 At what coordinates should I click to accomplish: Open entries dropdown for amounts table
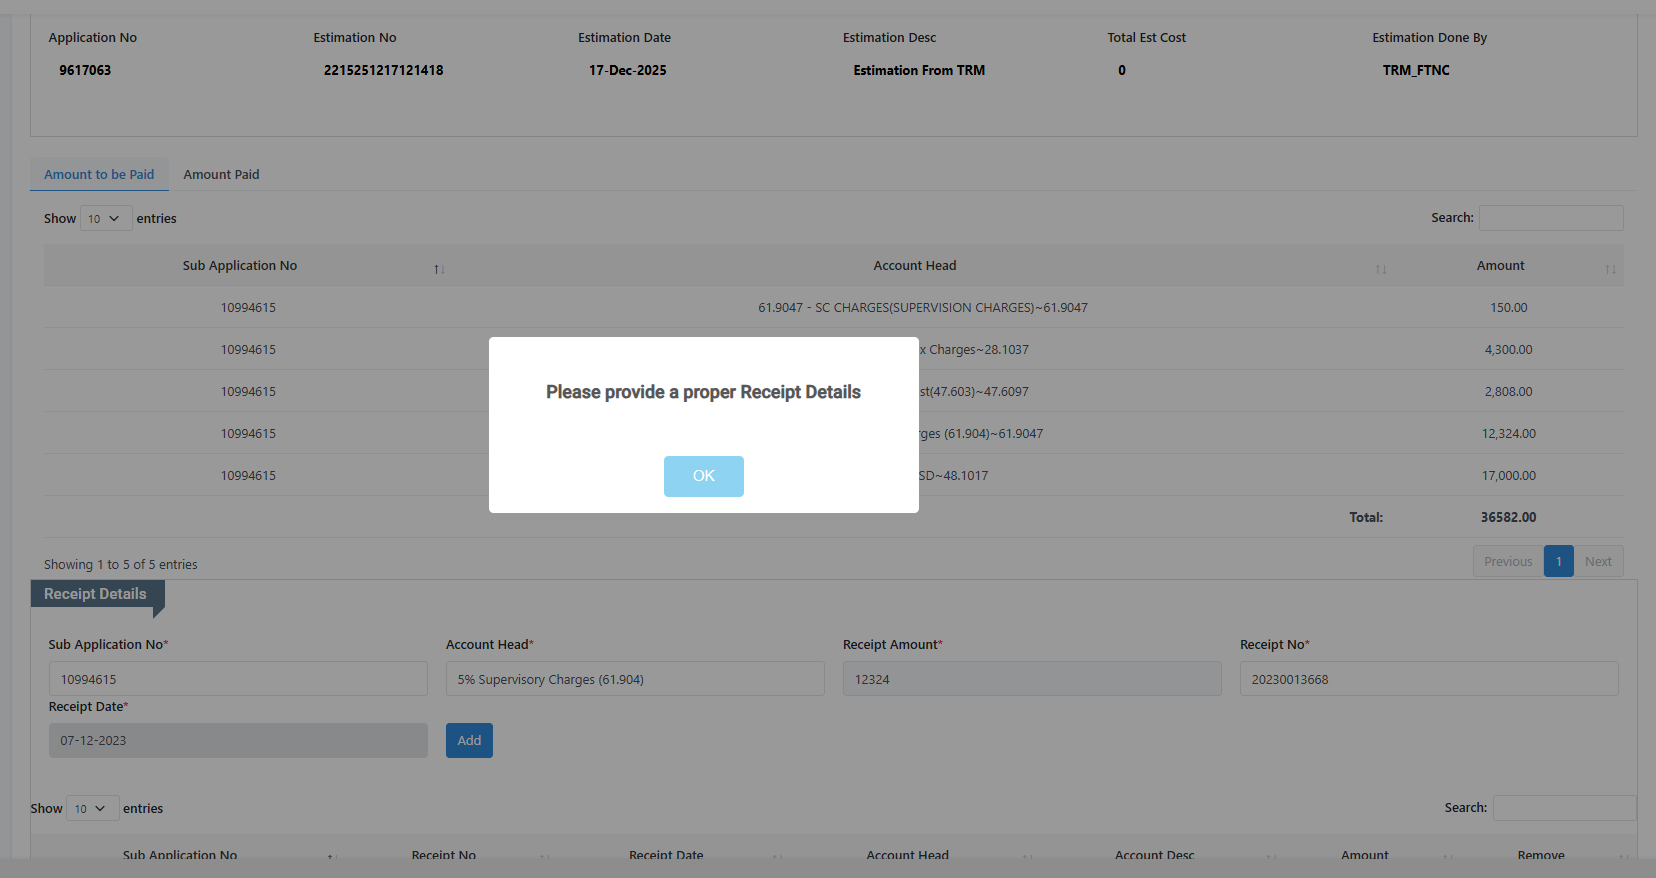tap(105, 219)
